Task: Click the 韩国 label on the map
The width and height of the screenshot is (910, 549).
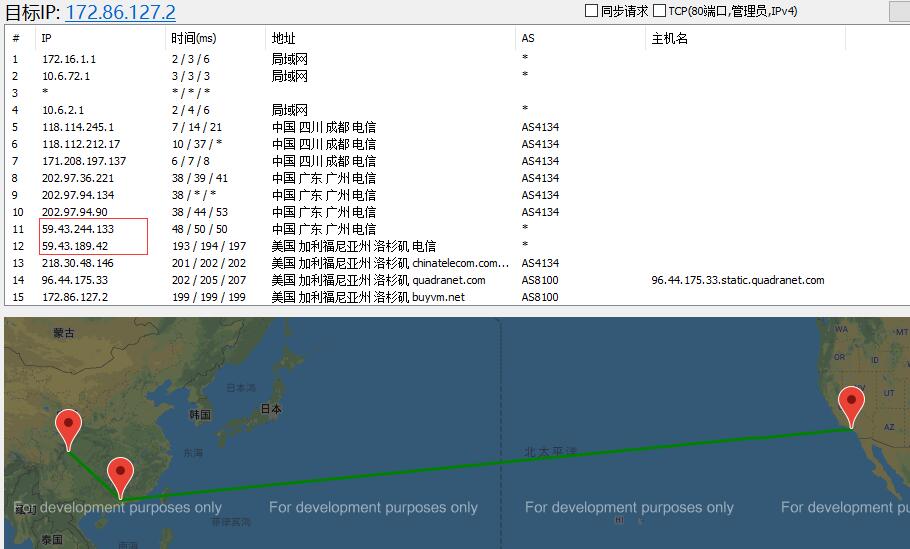Action: tap(200, 415)
